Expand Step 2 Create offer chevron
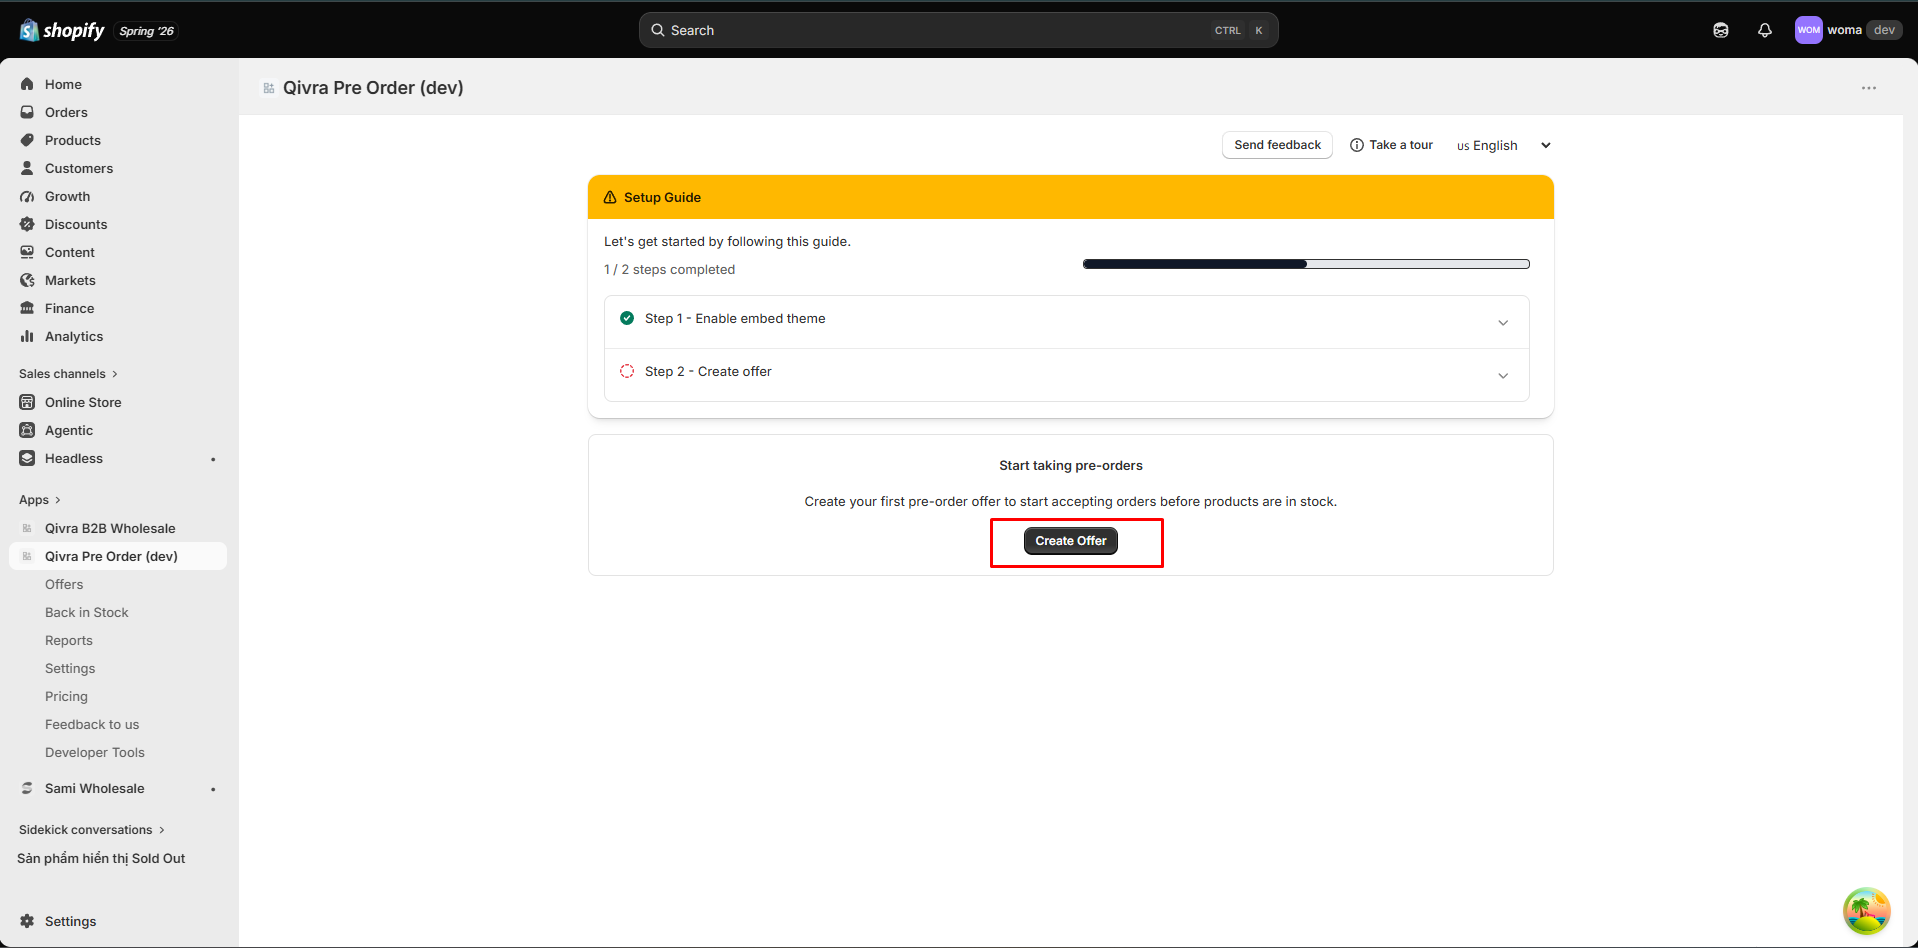The image size is (1918, 948). (1503, 375)
